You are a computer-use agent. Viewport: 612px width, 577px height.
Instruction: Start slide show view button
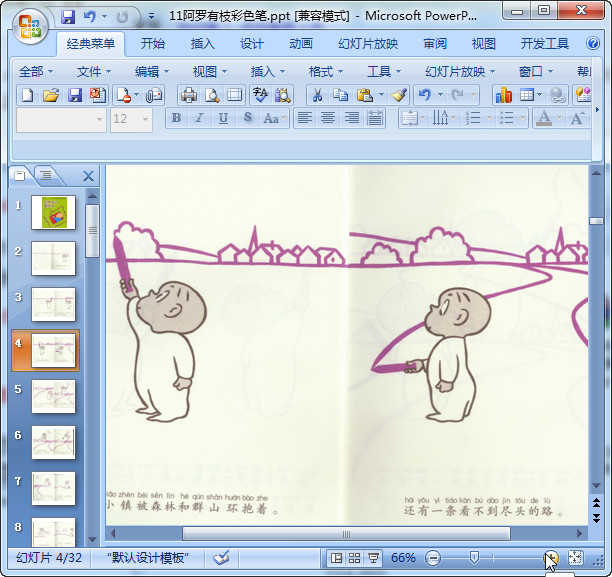(x=373, y=558)
